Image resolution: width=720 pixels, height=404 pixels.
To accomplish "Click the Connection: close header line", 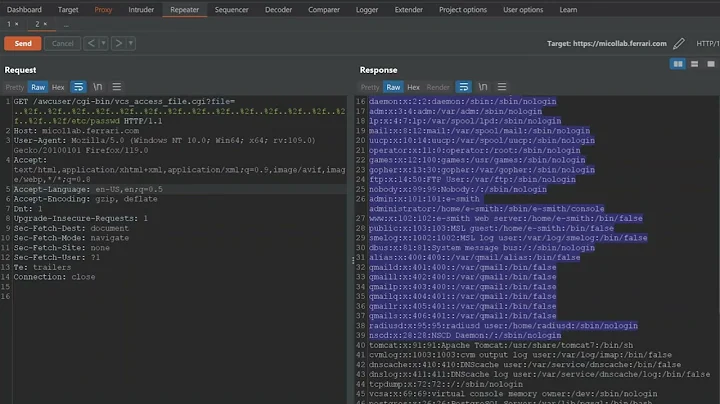I will pyautogui.click(x=54, y=277).
